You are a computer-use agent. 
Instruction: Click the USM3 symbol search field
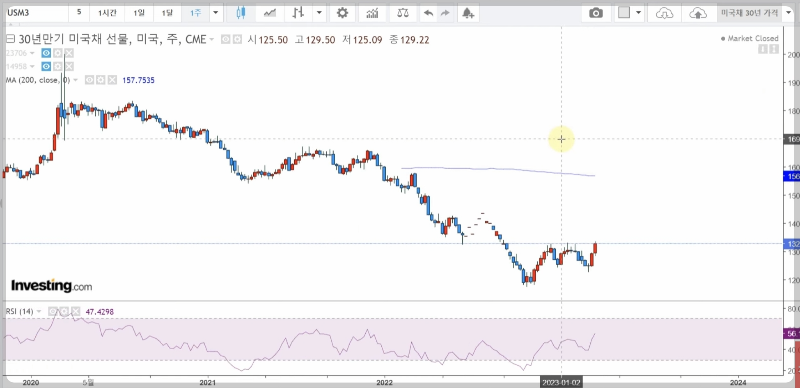pyautogui.click(x=37, y=13)
